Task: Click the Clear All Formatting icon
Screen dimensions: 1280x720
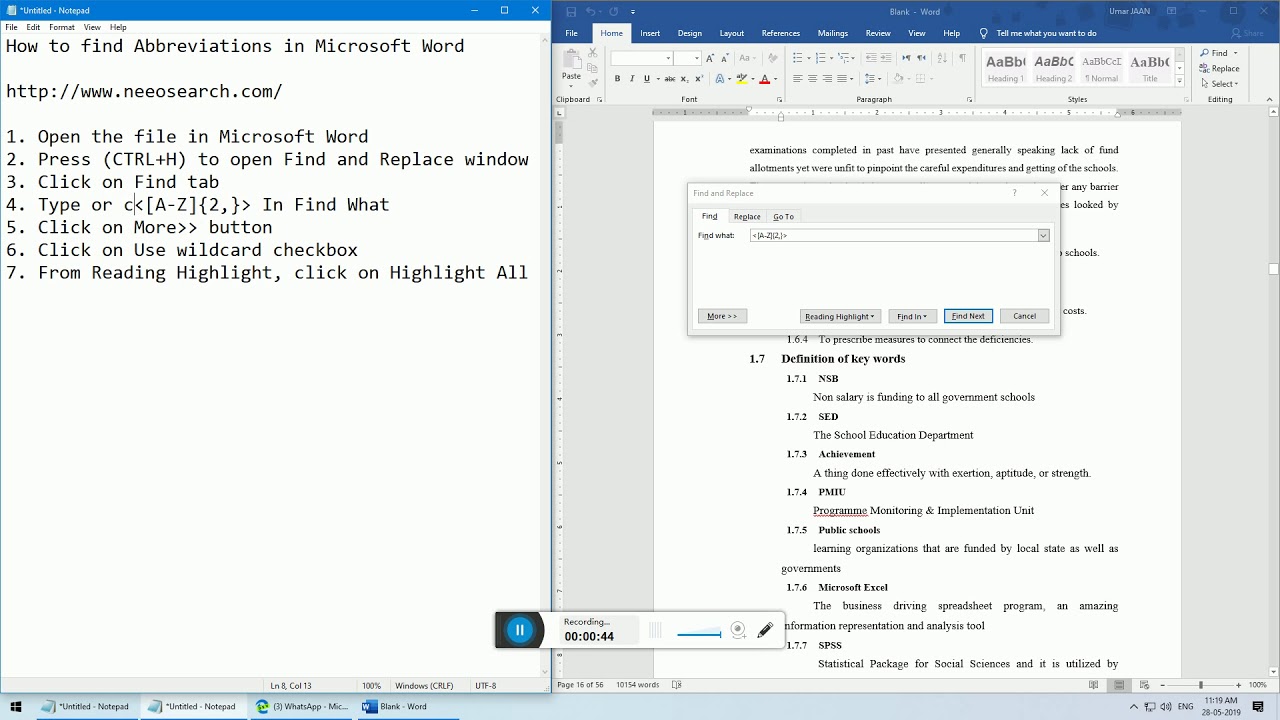Action: tap(772, 58)
